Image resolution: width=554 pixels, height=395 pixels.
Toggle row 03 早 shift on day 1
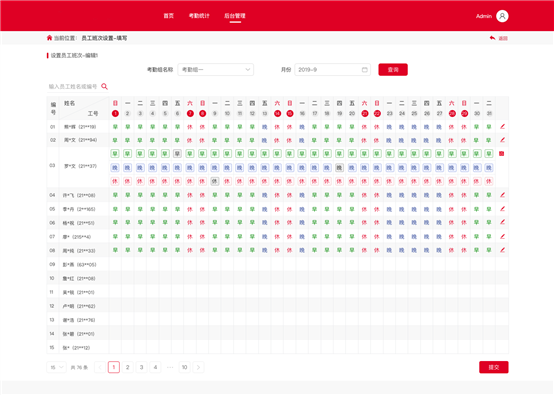click(x=115, y=153)
